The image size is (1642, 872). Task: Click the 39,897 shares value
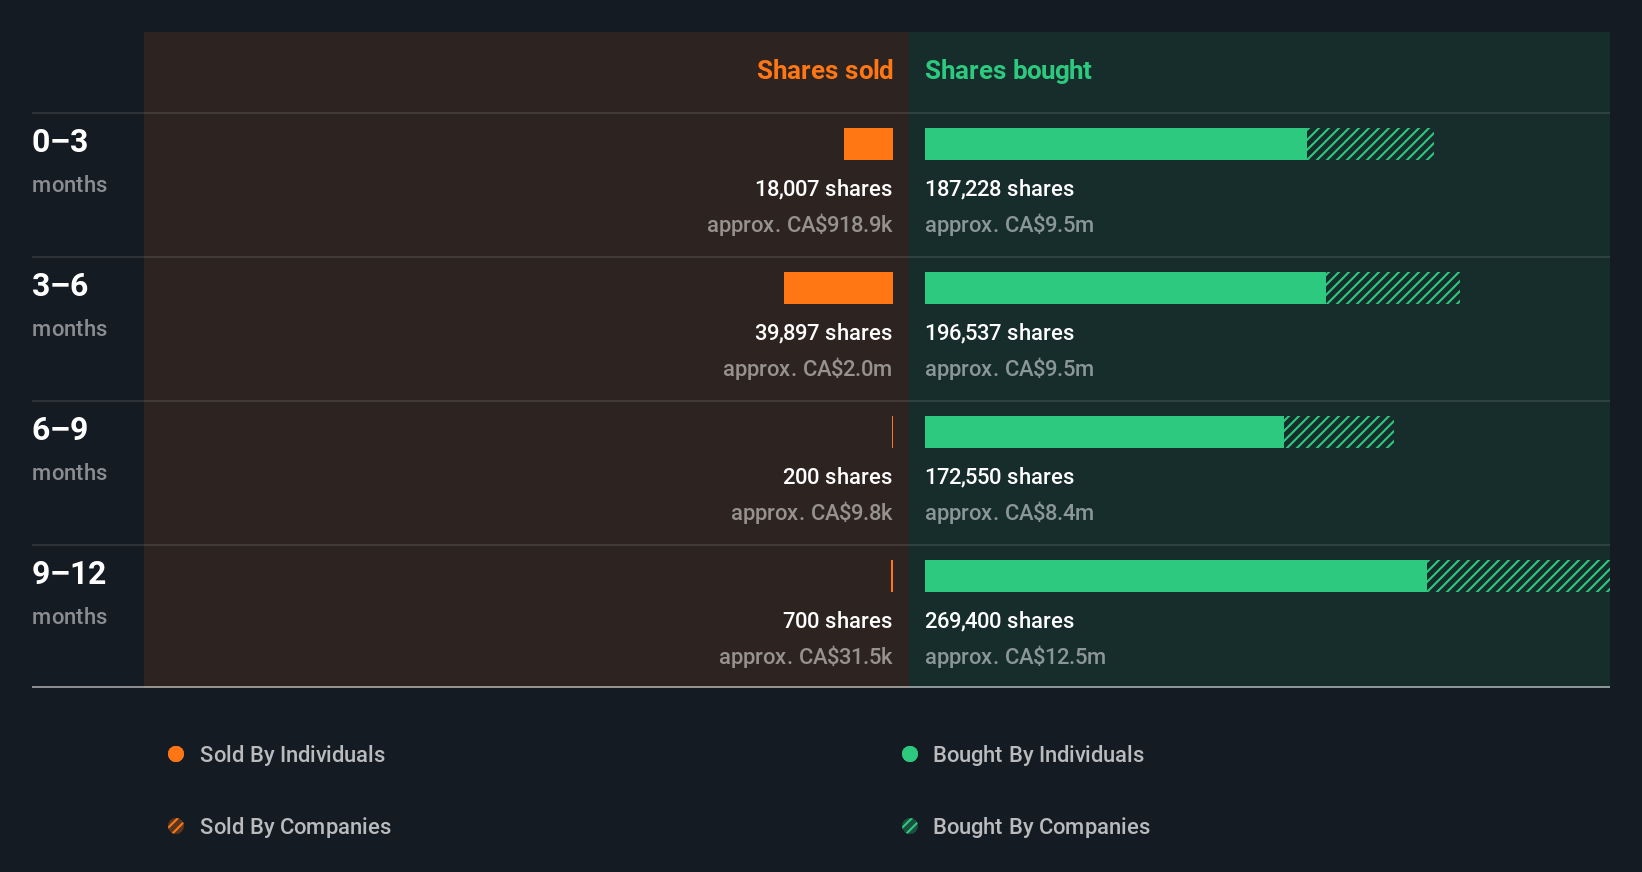[x=823, y=332]
